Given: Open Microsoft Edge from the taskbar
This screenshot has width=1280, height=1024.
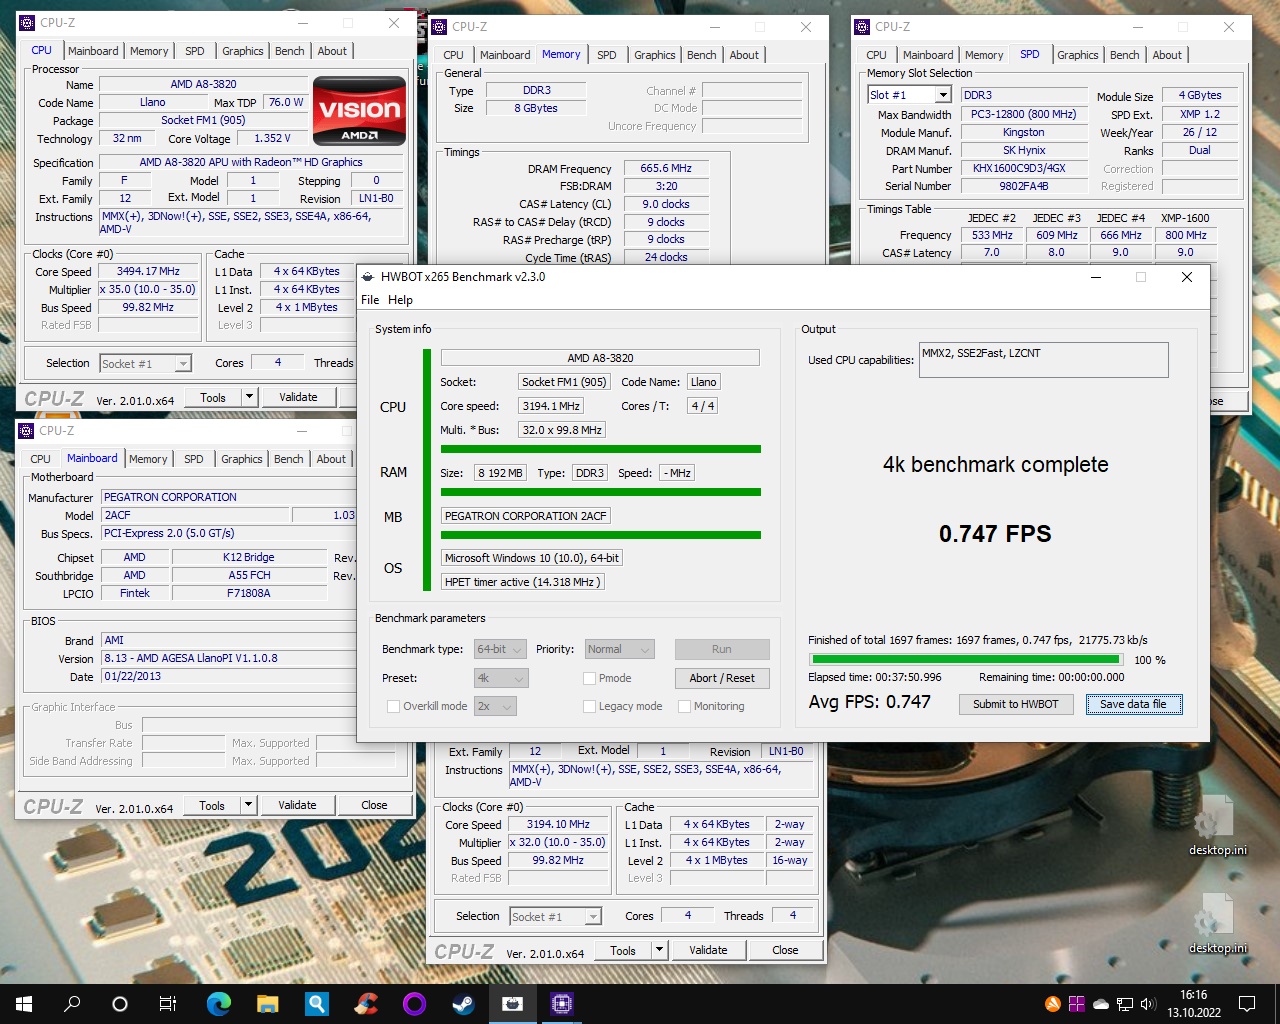Looking at the screenshot, I should point(218,1004).
